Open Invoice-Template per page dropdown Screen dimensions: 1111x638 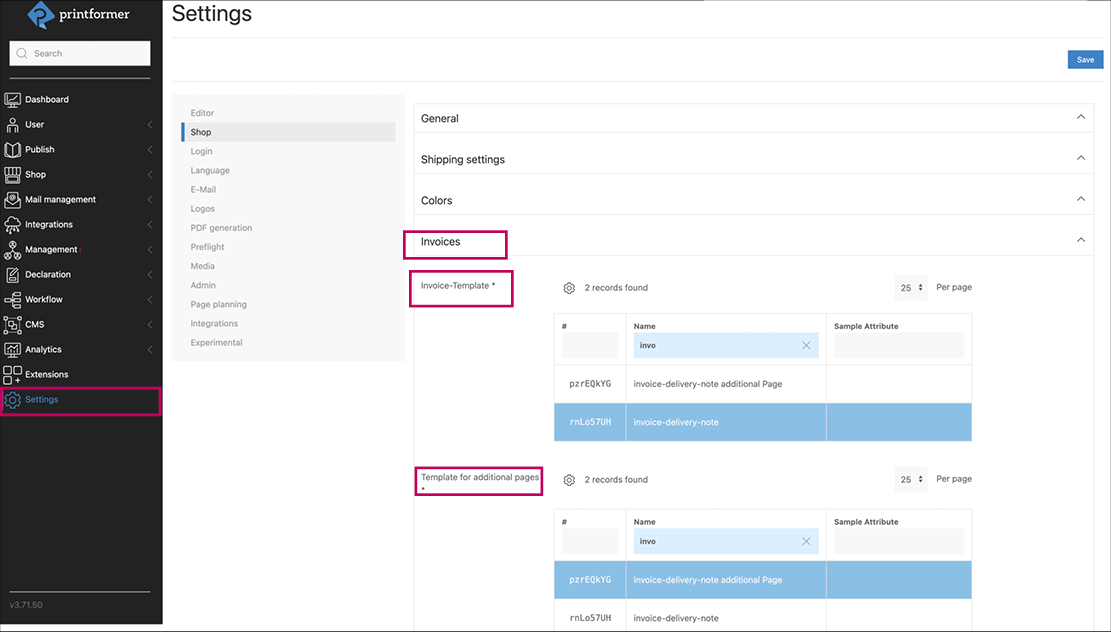(x=911, y=288)
